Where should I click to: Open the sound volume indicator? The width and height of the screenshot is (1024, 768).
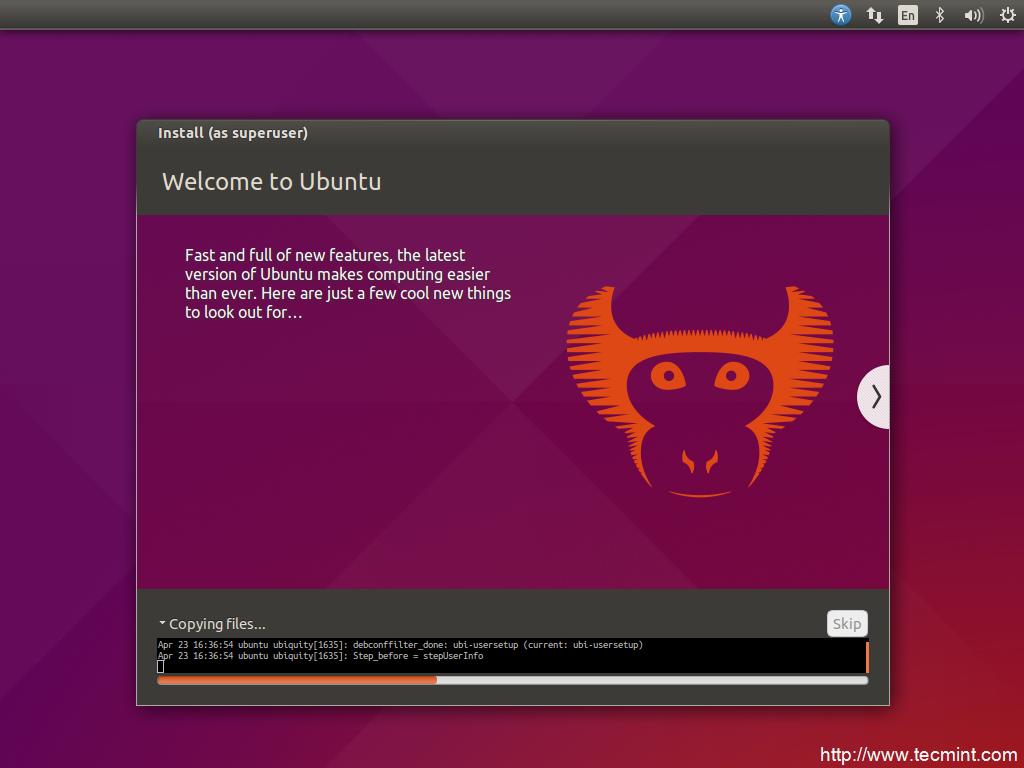pyautogui.click(x=973, y=15)
